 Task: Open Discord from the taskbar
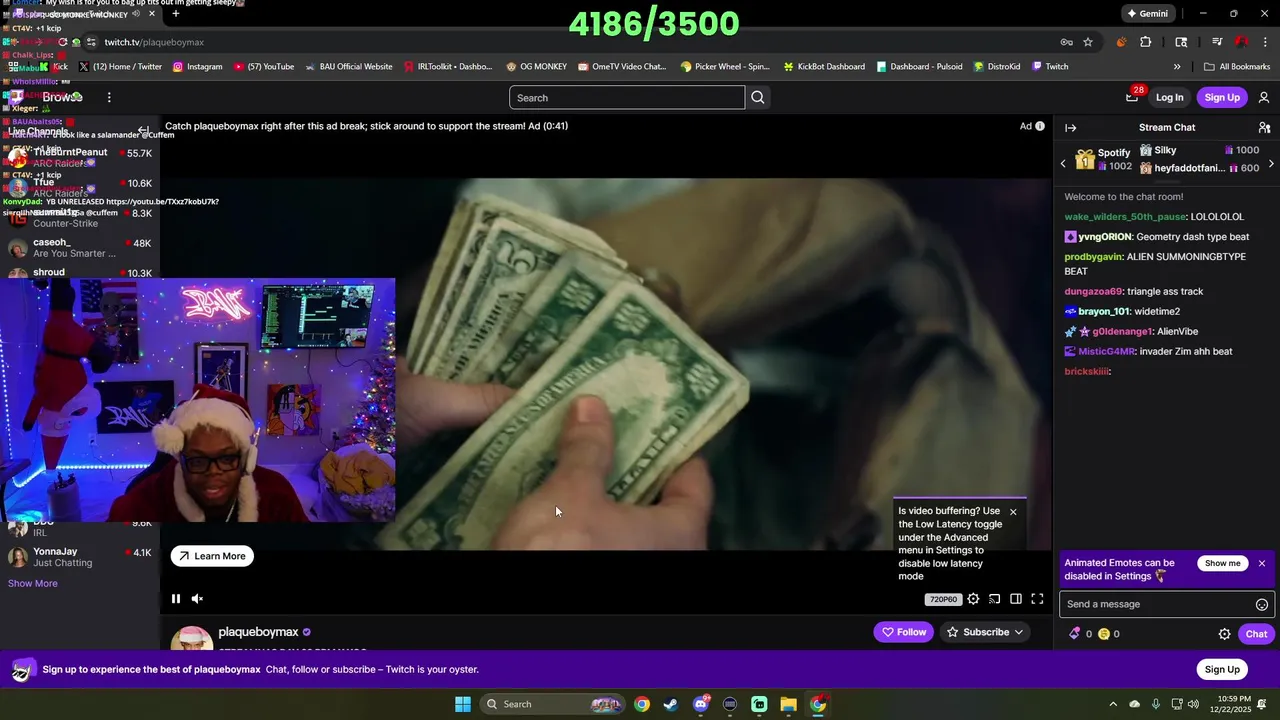(701, 704)
